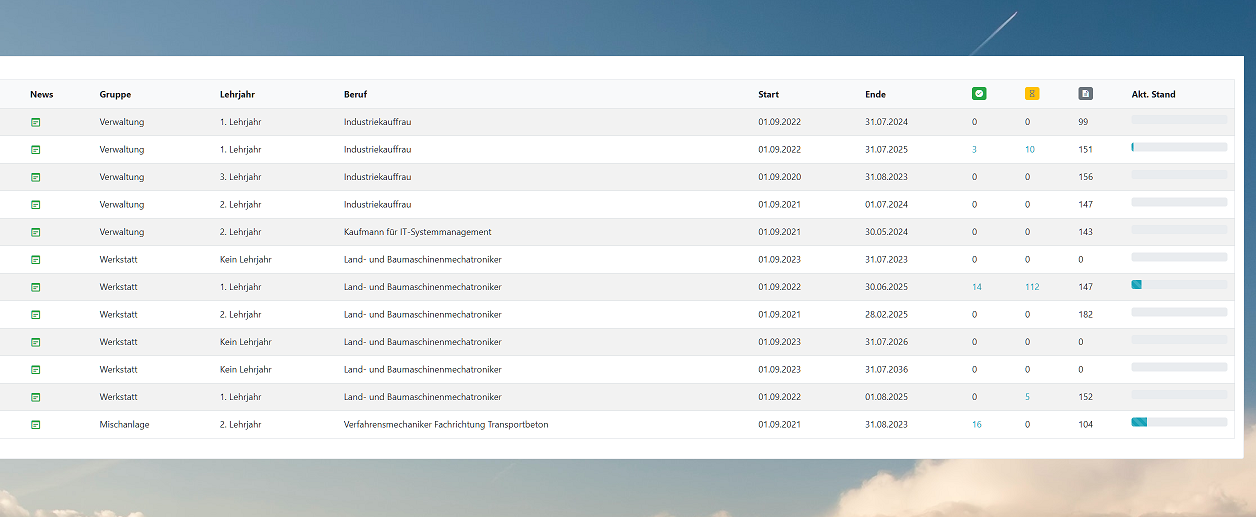Select the value 182 in document column
The width and height of the screenshot is (1256, 517).
[x=1085, y=314]
